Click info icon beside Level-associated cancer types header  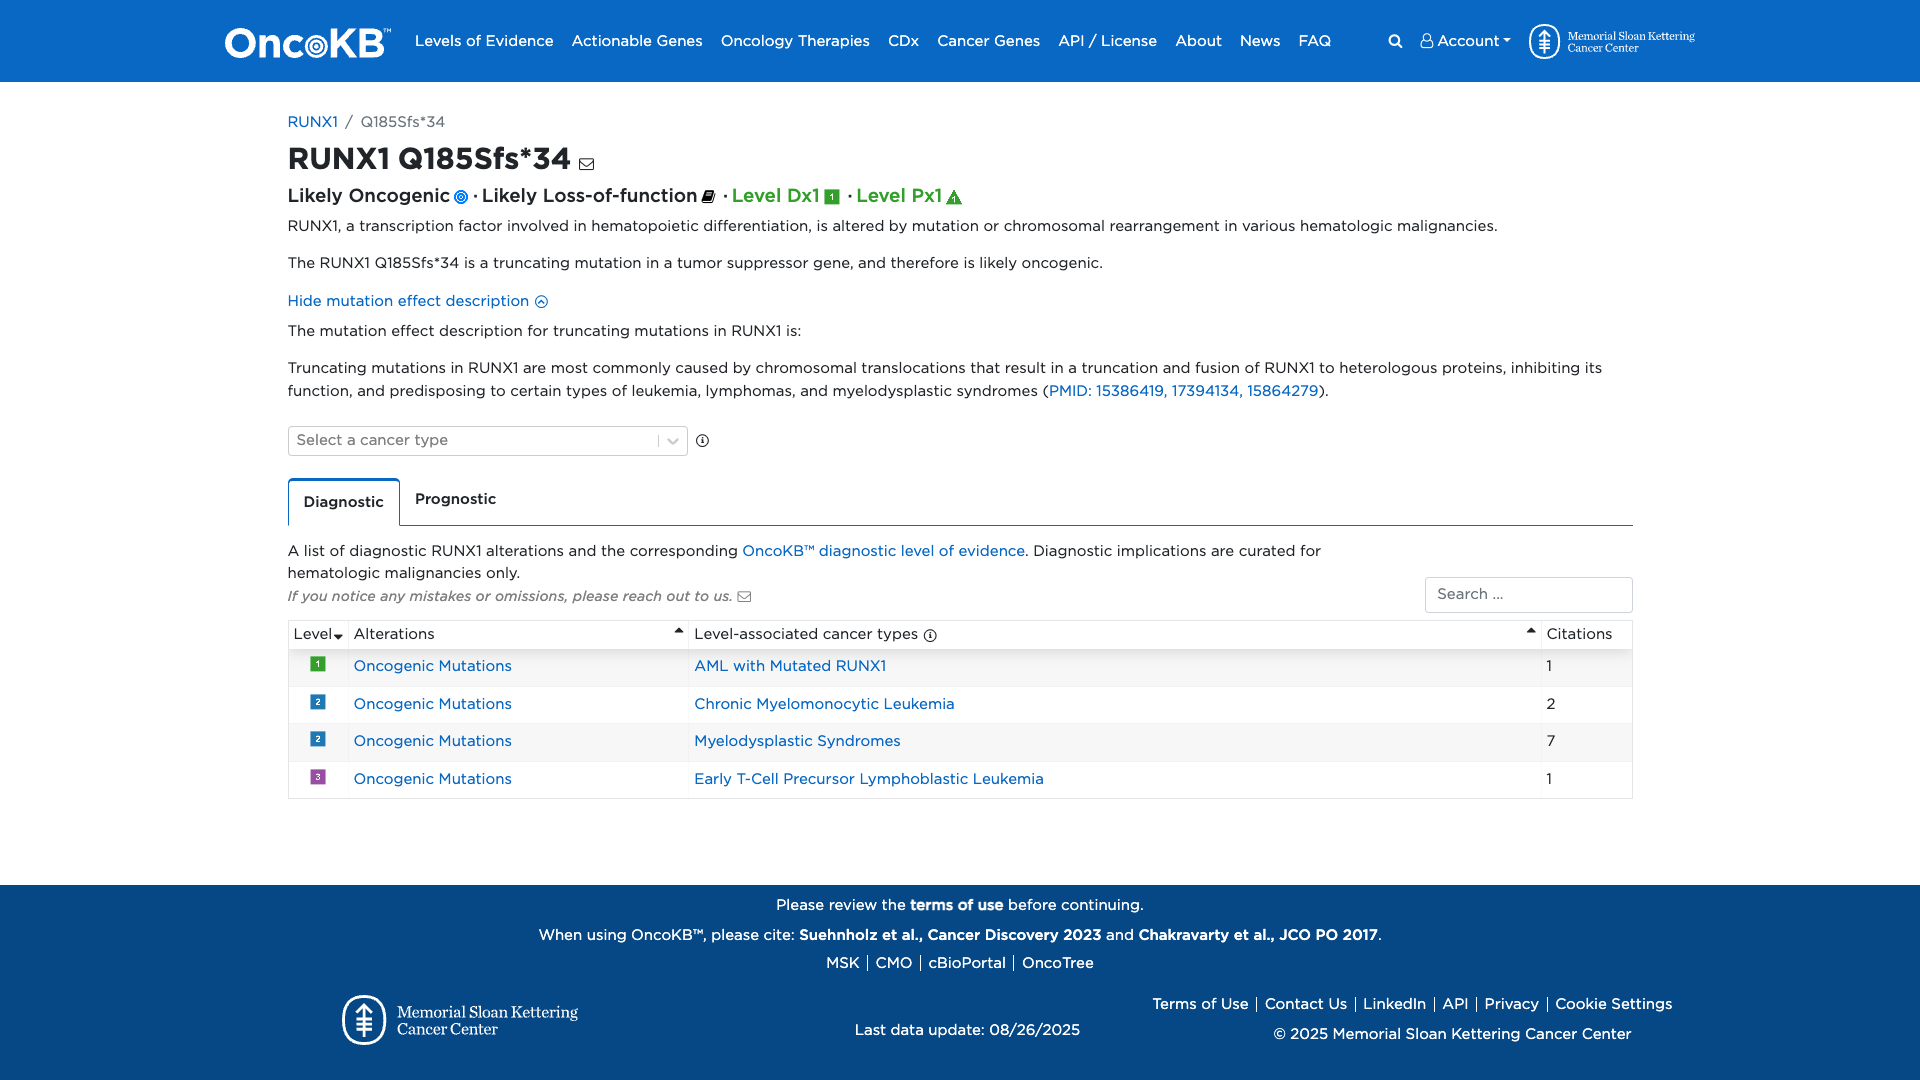(930, 636)
